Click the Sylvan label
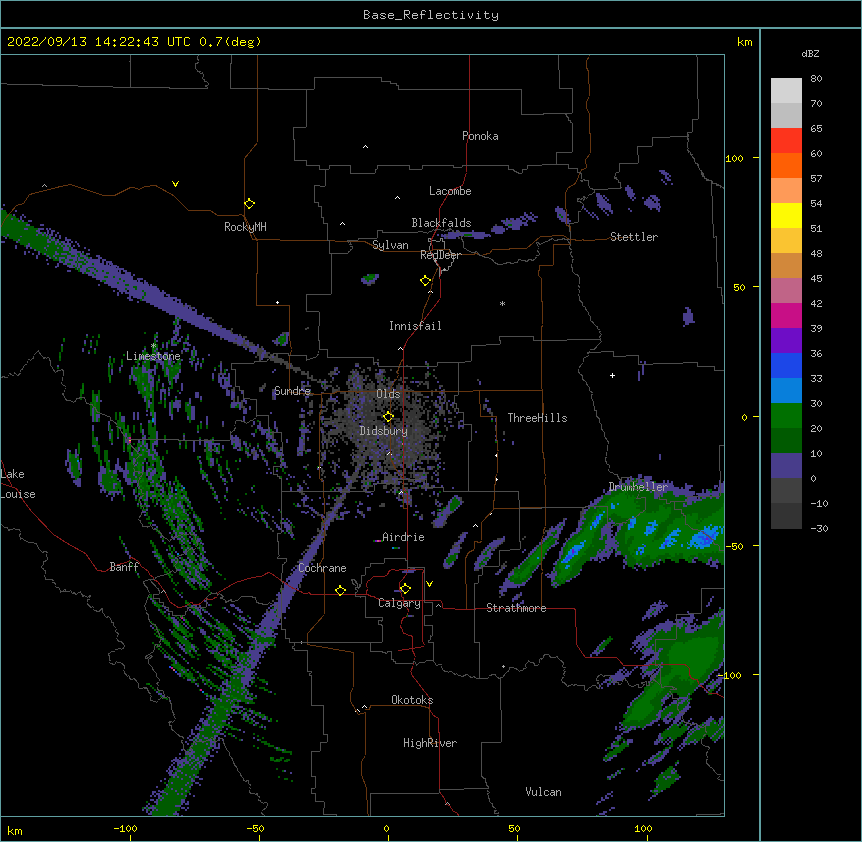The width and height of the screenshot is (862, 842). [x=390, y=245]
